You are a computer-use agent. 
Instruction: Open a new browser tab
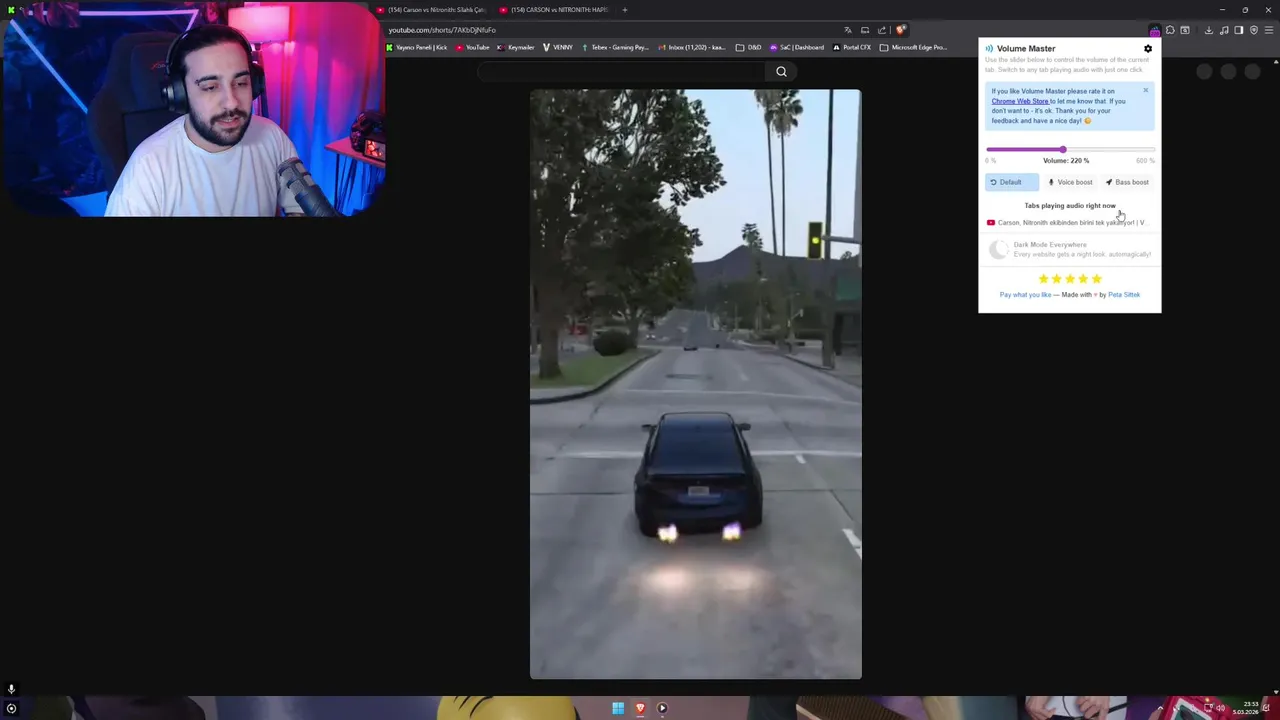click(x=624, y=10)
